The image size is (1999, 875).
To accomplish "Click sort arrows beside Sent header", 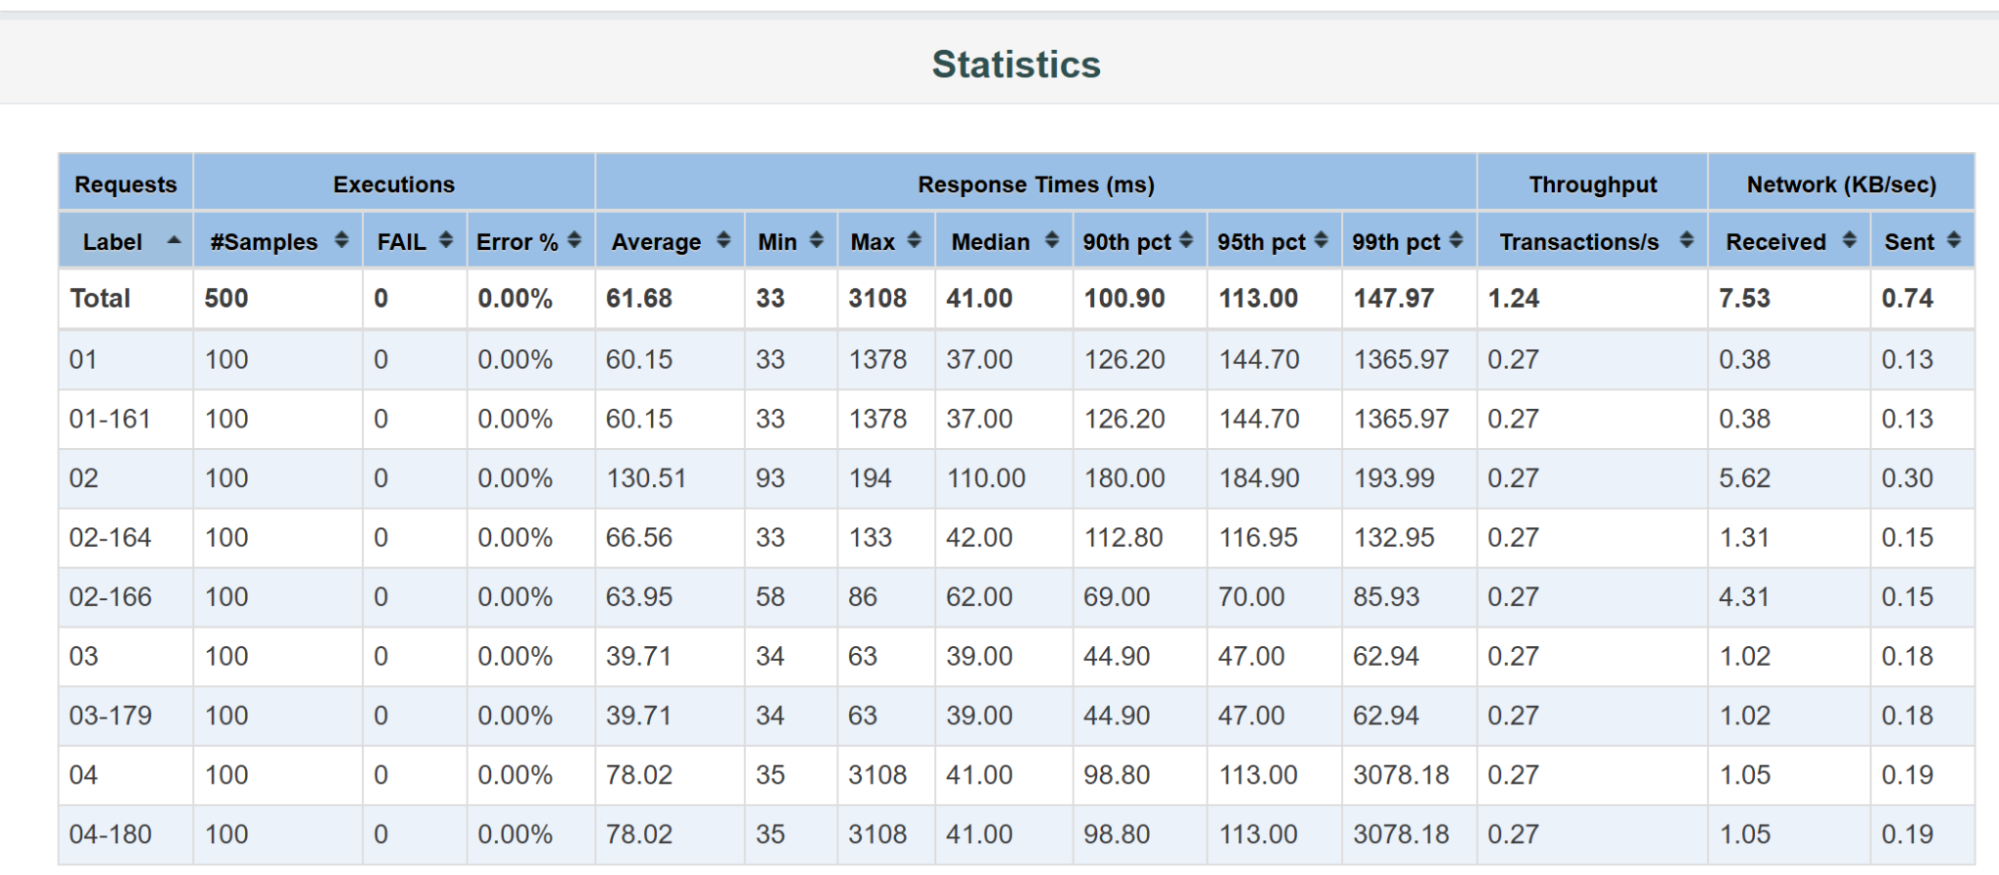I will coord(1954,240).
